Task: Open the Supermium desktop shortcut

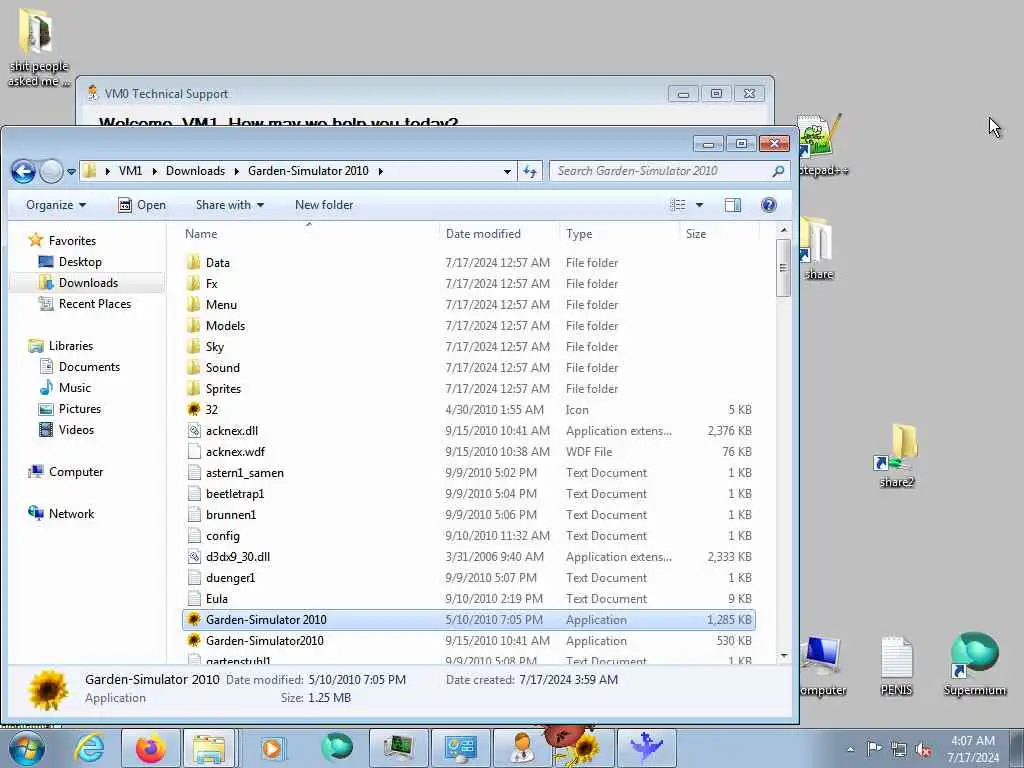Action: (x=974, y=665)
